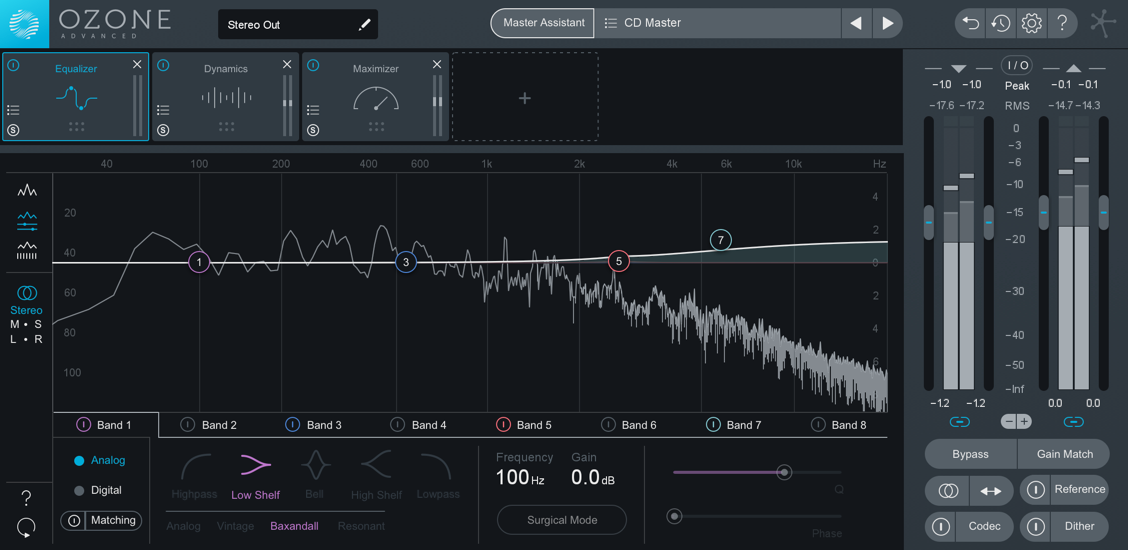Click the iZotope network logo icon
Image resolution: width=1128 pixels, height=550 pixels.
(x=1102, y=23)
